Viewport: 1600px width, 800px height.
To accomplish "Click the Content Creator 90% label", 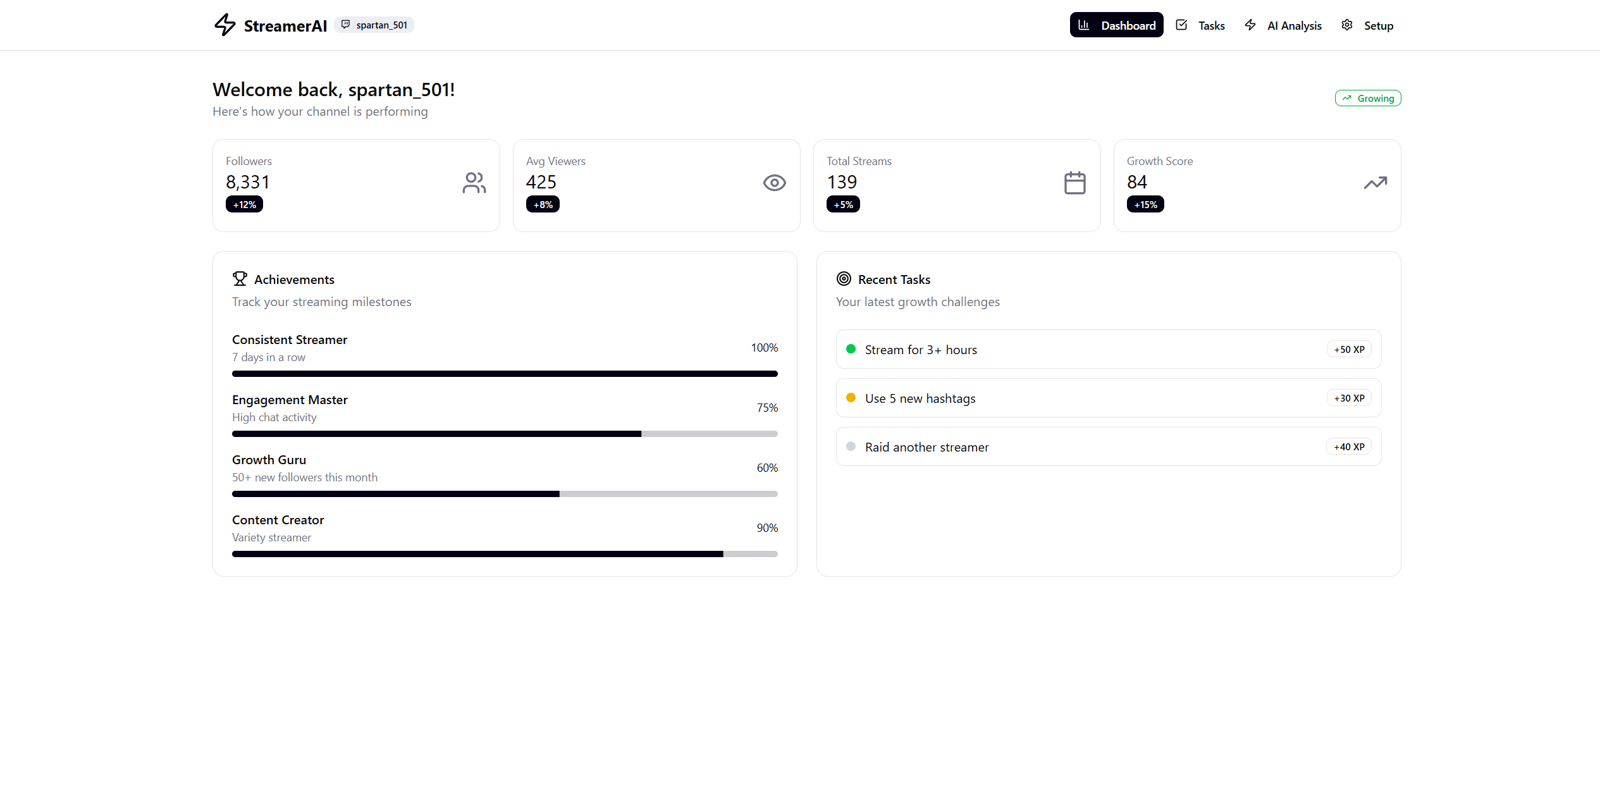I will [x=767, y=528].
